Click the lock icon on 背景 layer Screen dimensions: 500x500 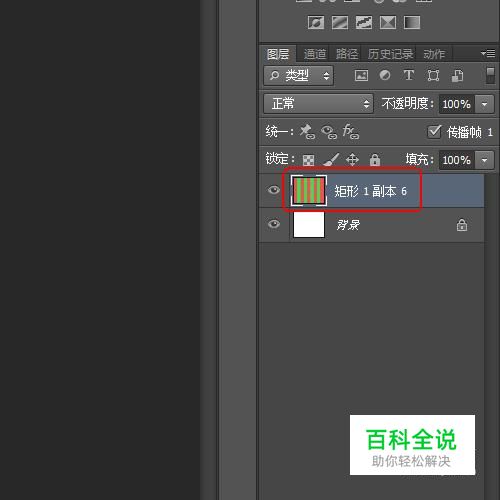pyautogui.click(x=462, y=225)
